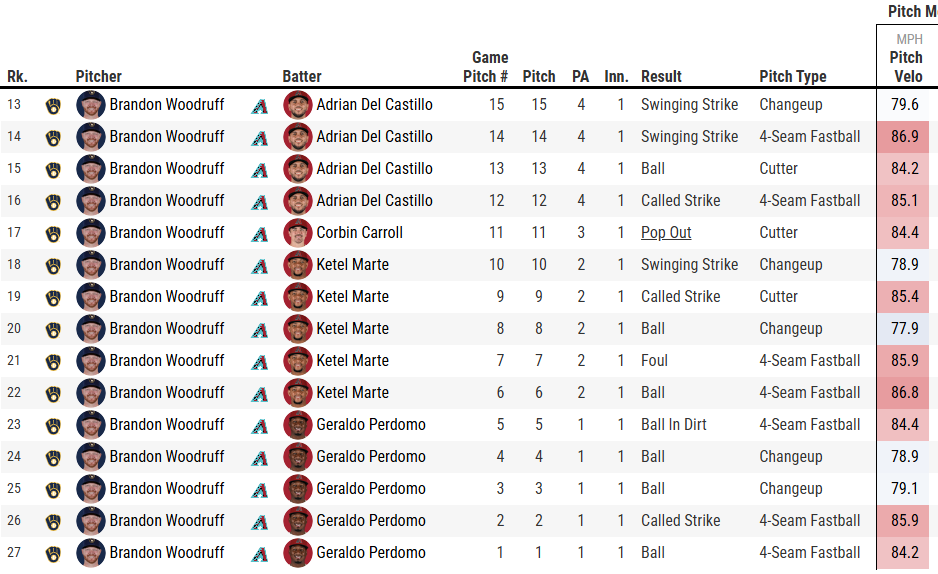Open the underlined Pop Out result link
Screen dimensions: 938x574
pyautogui.click(x=666, y=233)
